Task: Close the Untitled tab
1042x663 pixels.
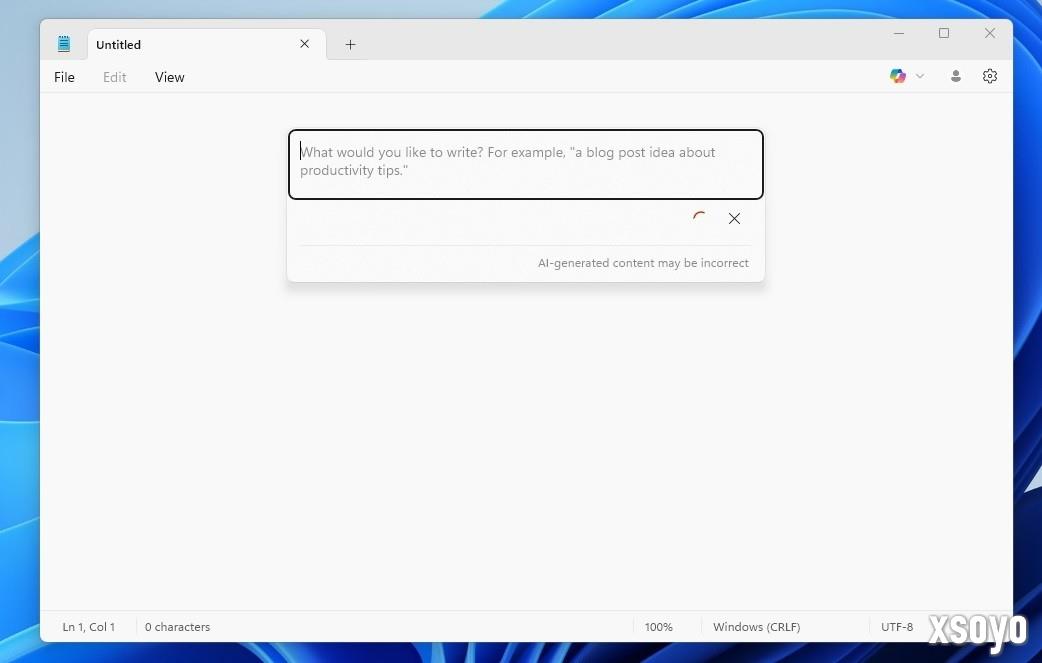Action: (x=305, y=44)
